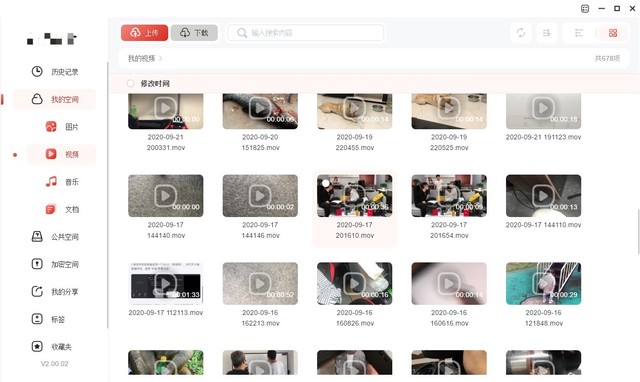Open 历史记录 history in sidebar
The width and height of the screenshot is (640, 382).
pyautogui.click(x=55, y=72)
